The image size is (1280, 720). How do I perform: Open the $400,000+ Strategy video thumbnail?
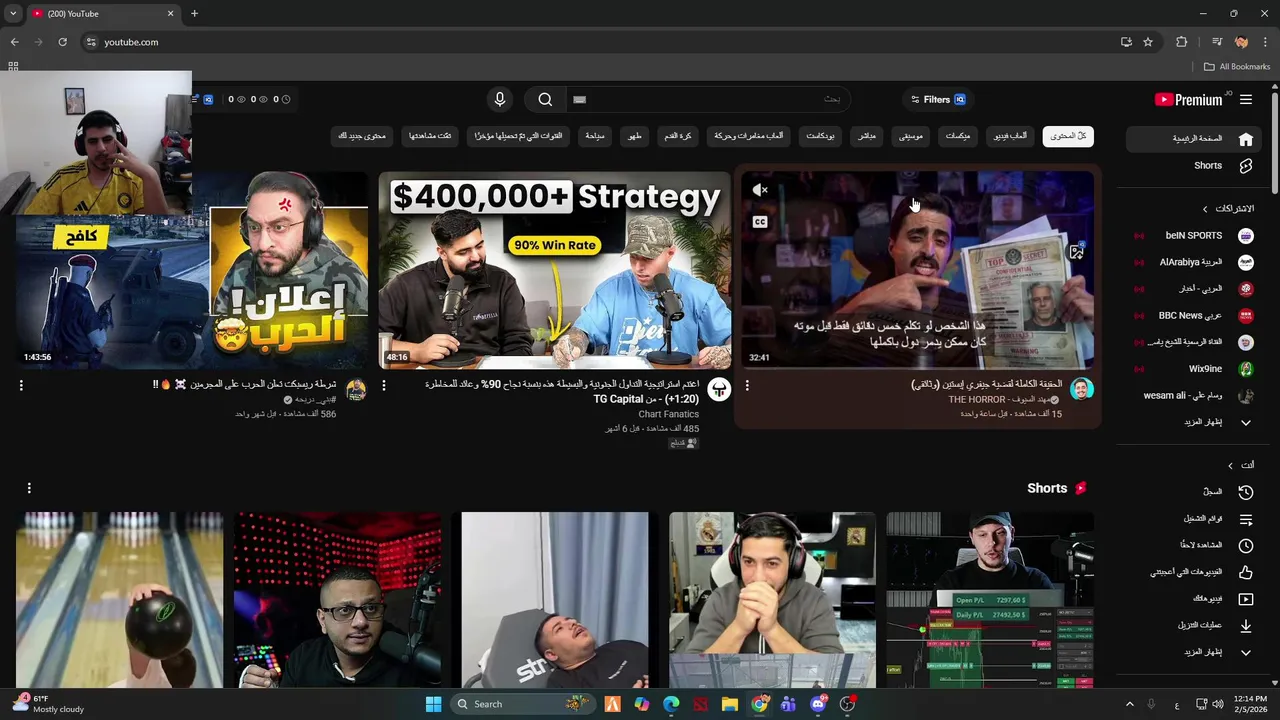click(555, 270)
